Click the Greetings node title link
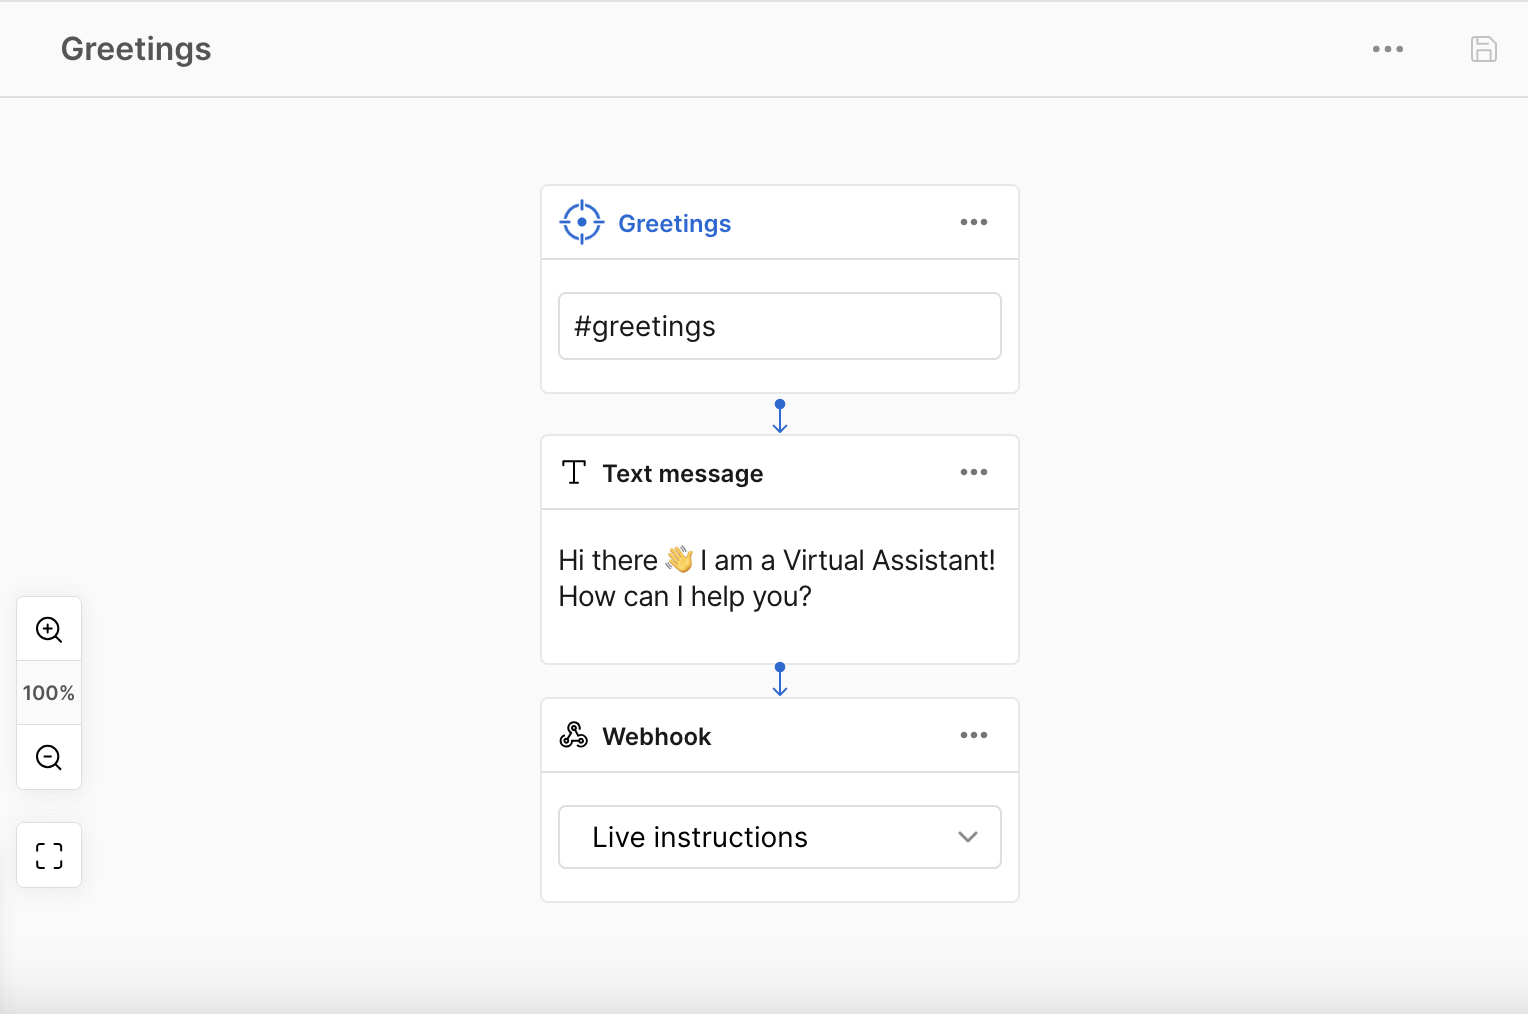Screen dimensions: 1528x1014 [x=674, y=224]
